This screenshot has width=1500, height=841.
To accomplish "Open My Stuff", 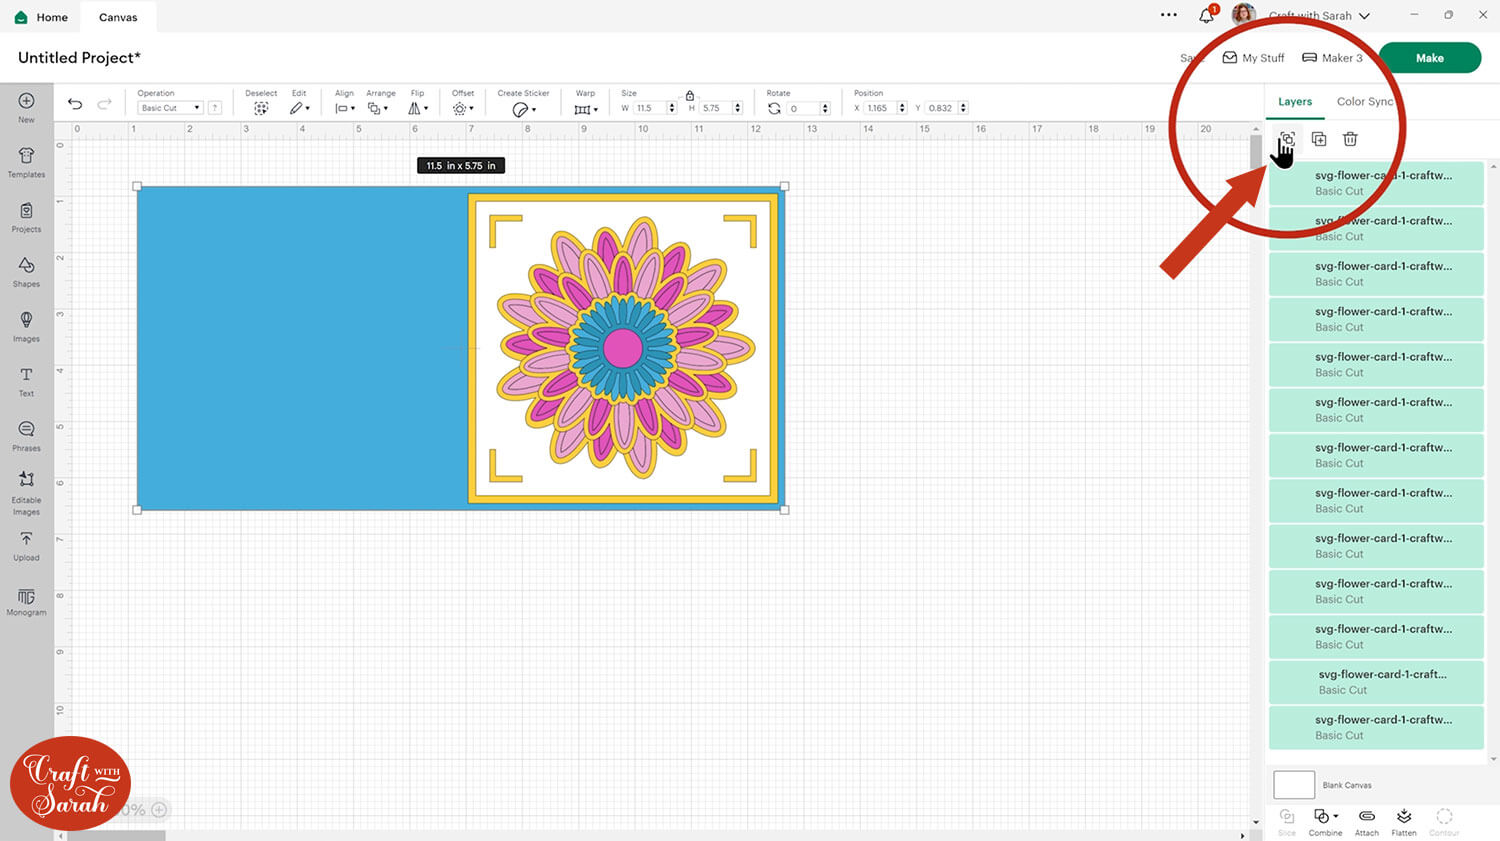I will point(1253,58).
